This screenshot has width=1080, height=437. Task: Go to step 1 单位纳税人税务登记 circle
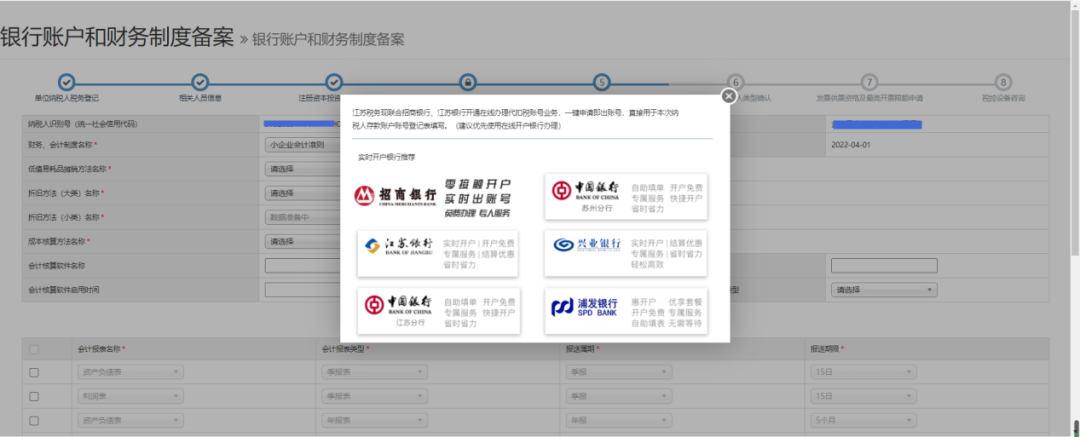pos(66,82)
